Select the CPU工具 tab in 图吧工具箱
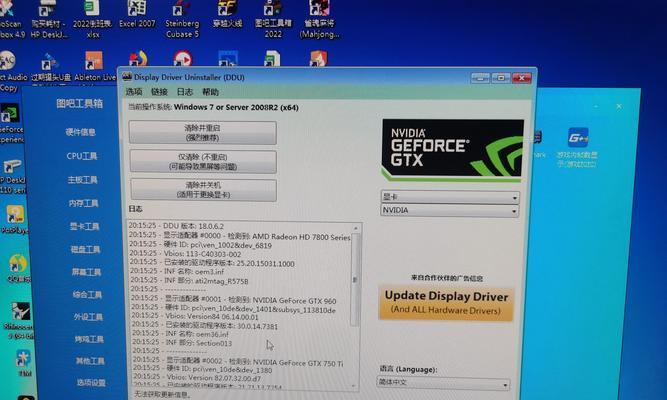667x400 pixels. click(82, 156)
